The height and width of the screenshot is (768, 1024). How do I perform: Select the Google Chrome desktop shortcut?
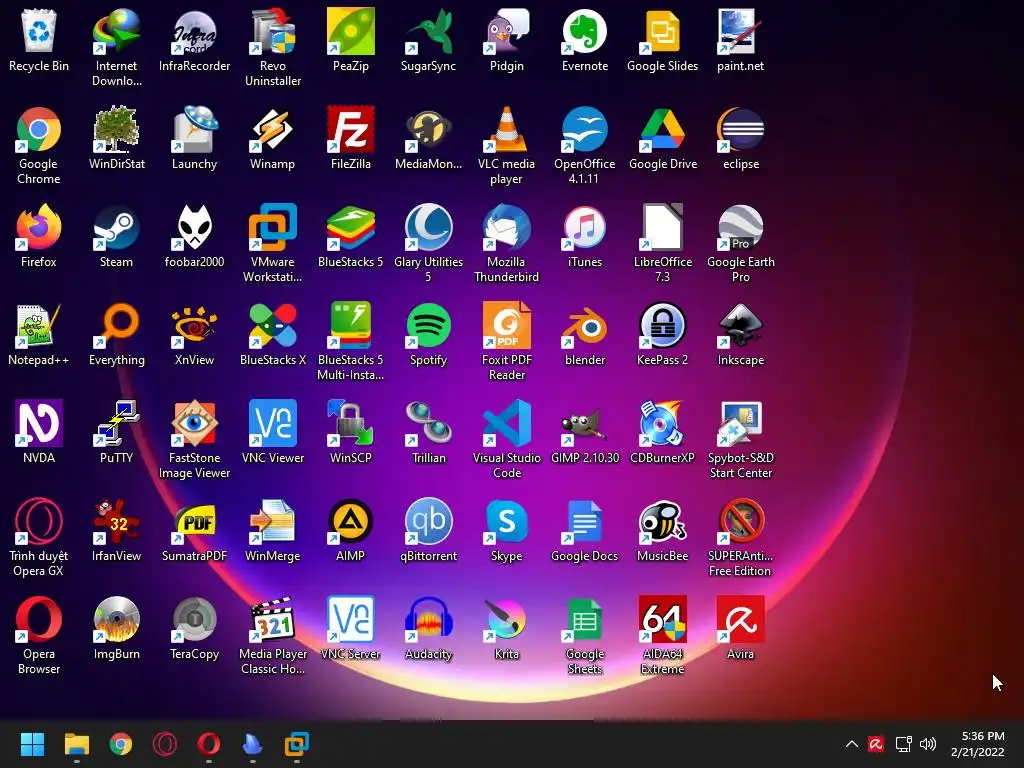tap(39, 129)
